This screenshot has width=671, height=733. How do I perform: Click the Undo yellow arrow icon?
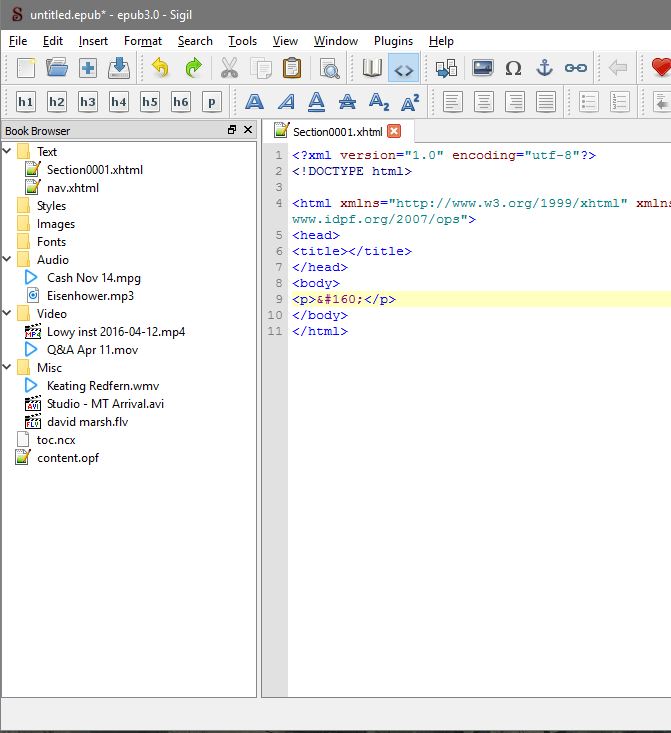(161, 69)
